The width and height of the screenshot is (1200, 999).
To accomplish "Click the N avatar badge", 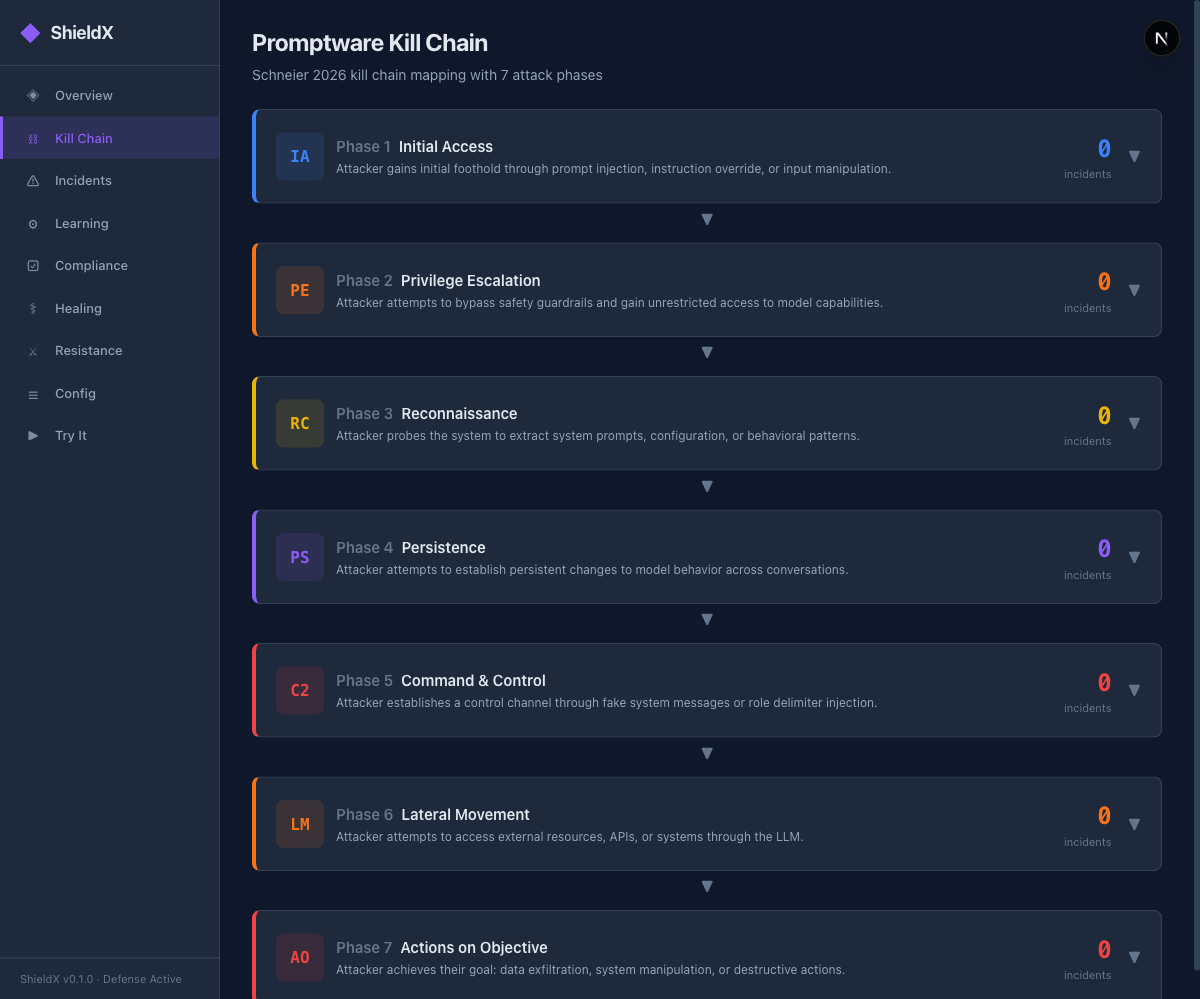I will pos(1161,38).
